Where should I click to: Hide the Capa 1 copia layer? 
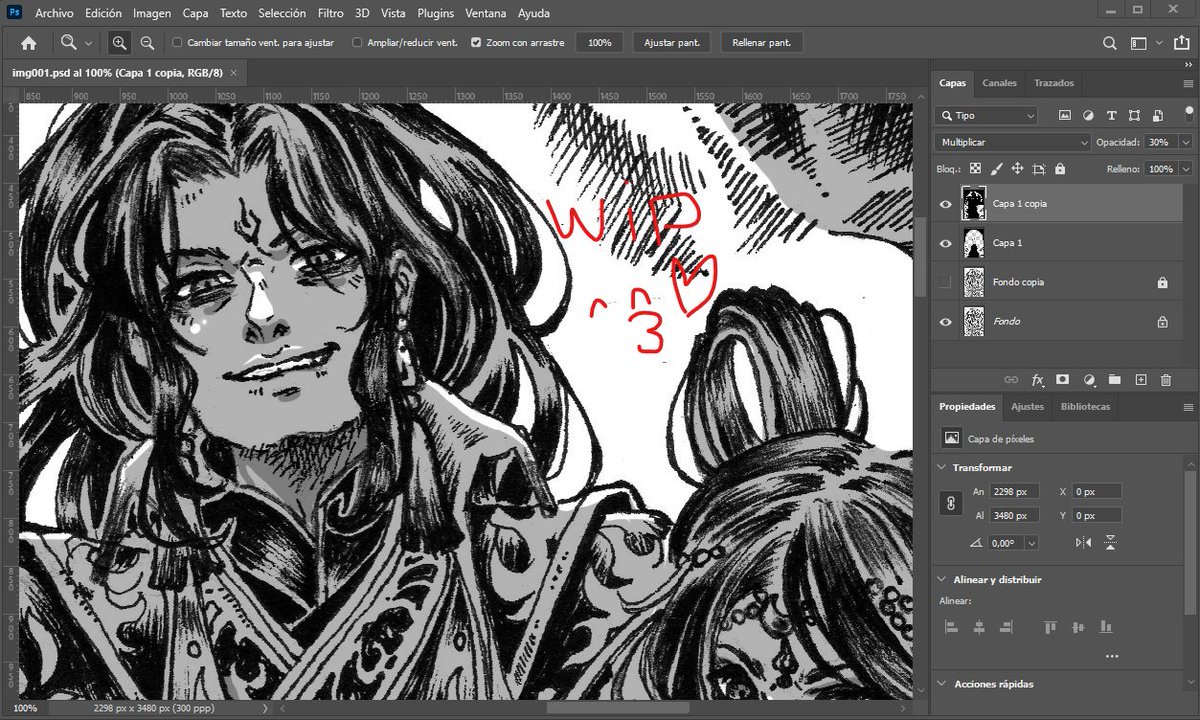945,204
